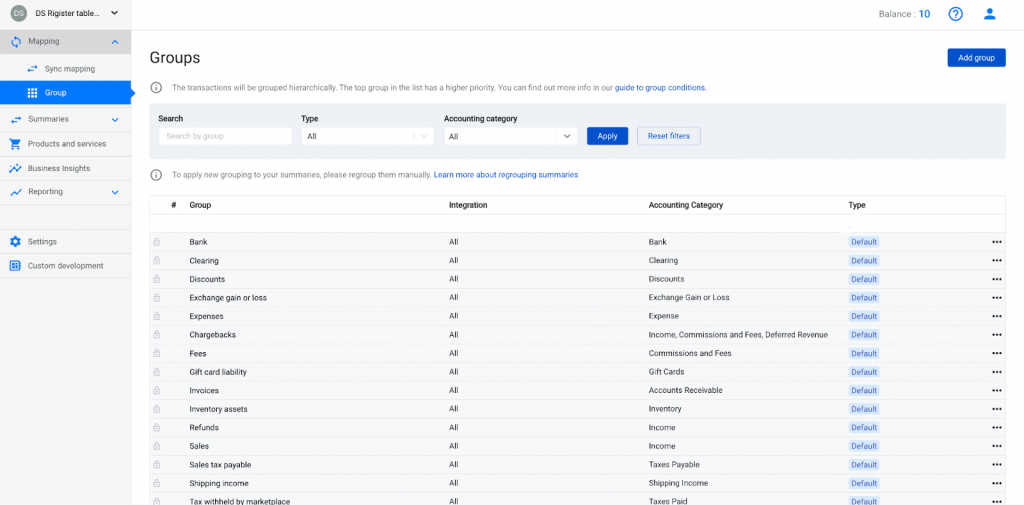Select Sync mapping in sidebar
This screenshot has width=1024, height=505.
click(69, 69)
